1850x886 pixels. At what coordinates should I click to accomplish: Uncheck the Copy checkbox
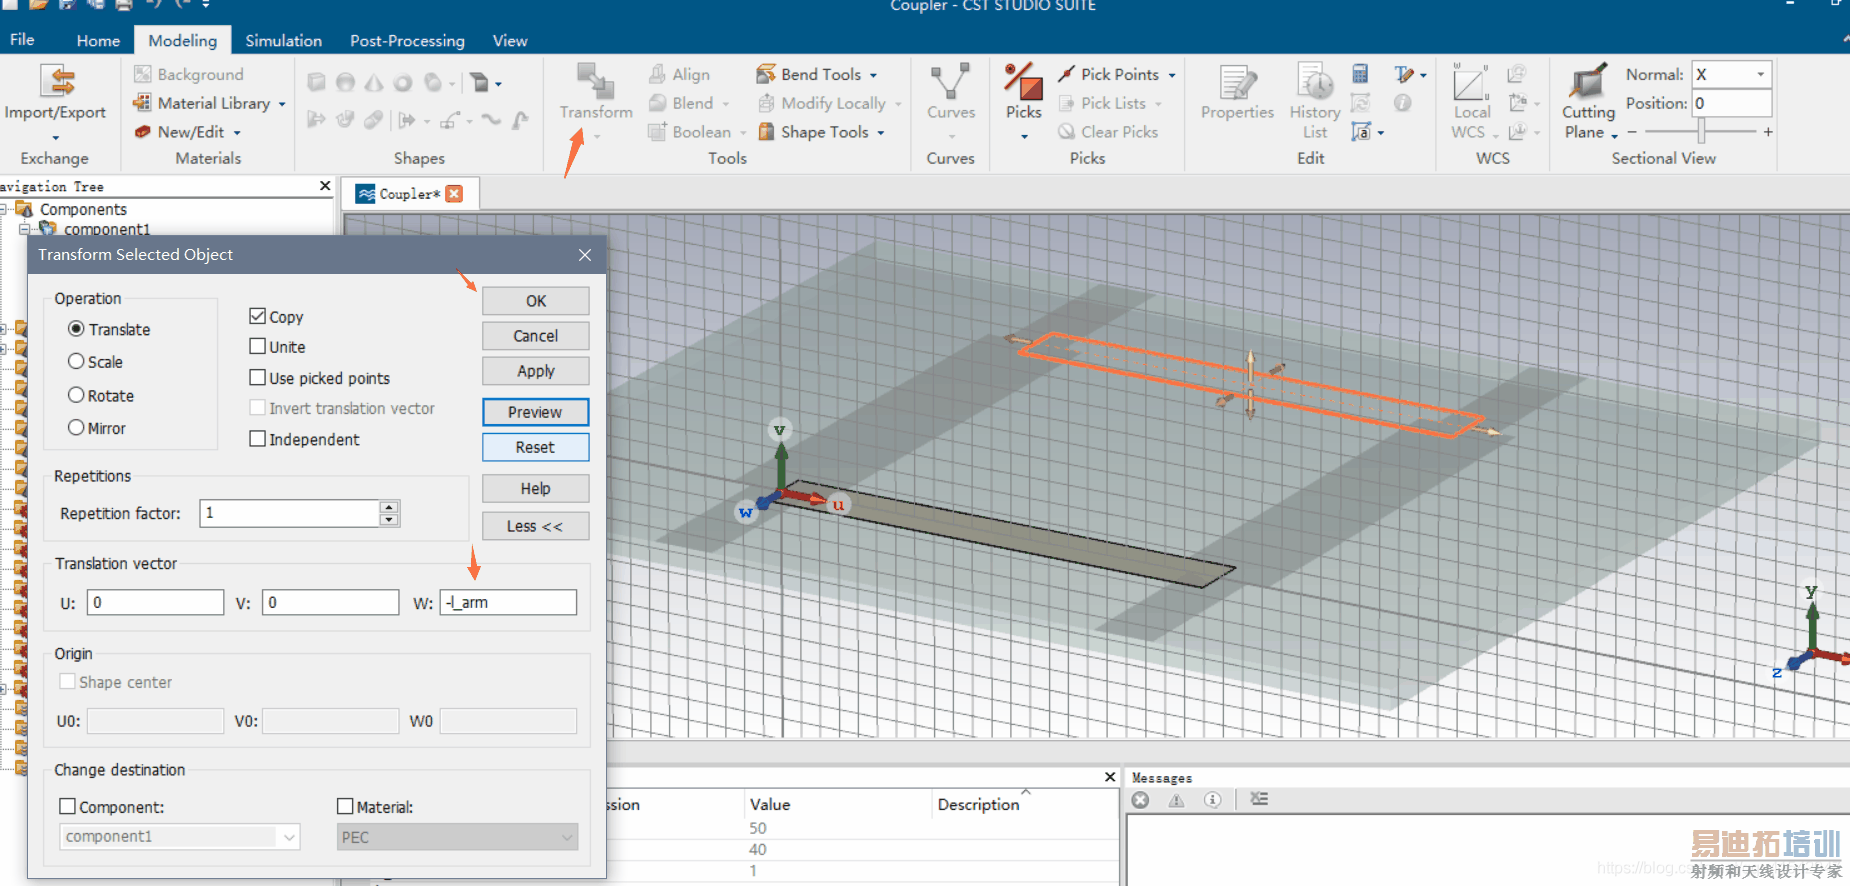point(258,316)
